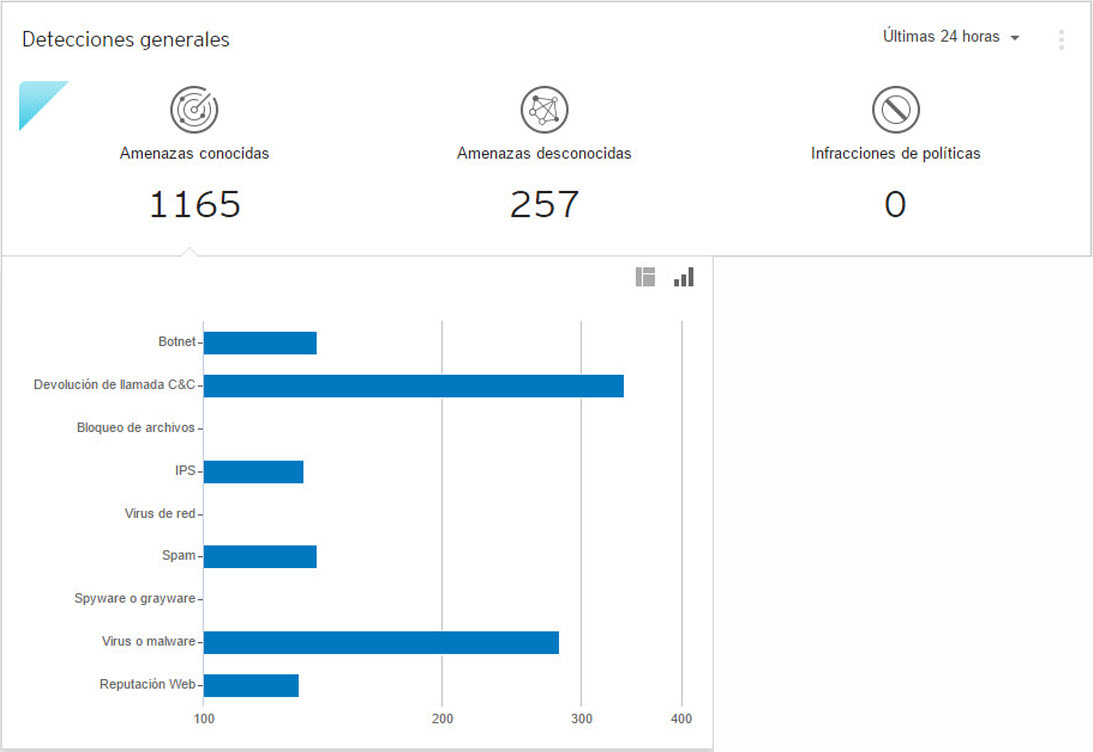Select the Infracciones de políticas tab

895,154
